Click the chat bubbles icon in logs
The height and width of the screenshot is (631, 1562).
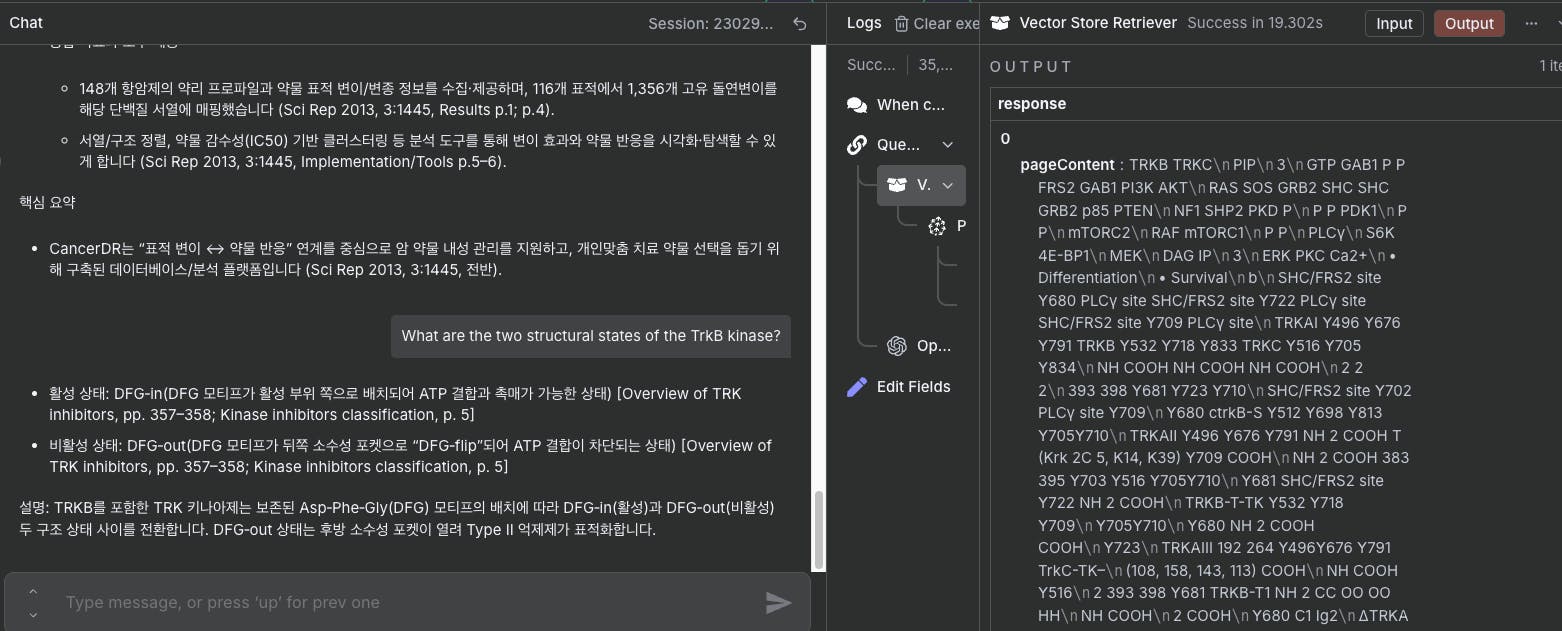click(857, 104)
